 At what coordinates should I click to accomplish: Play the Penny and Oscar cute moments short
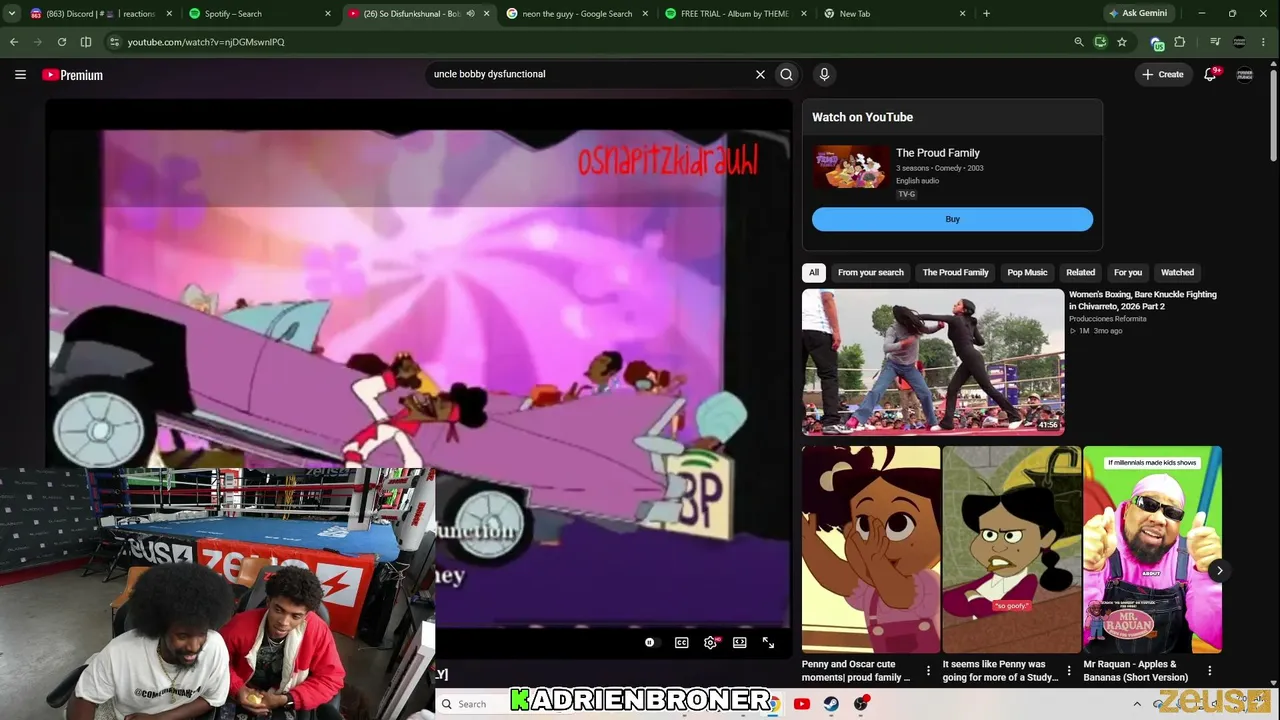point(871,549)
